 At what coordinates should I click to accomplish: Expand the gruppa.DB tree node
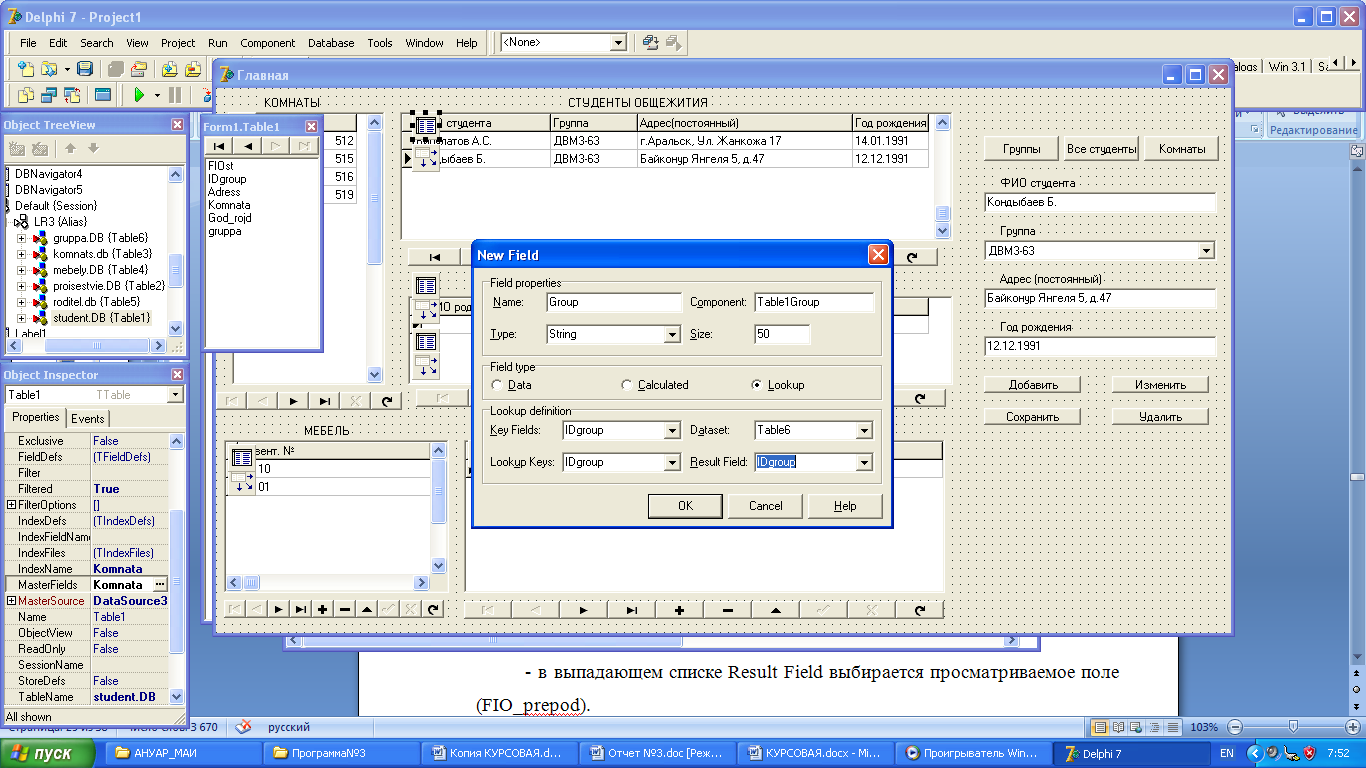tap(21, 238)
